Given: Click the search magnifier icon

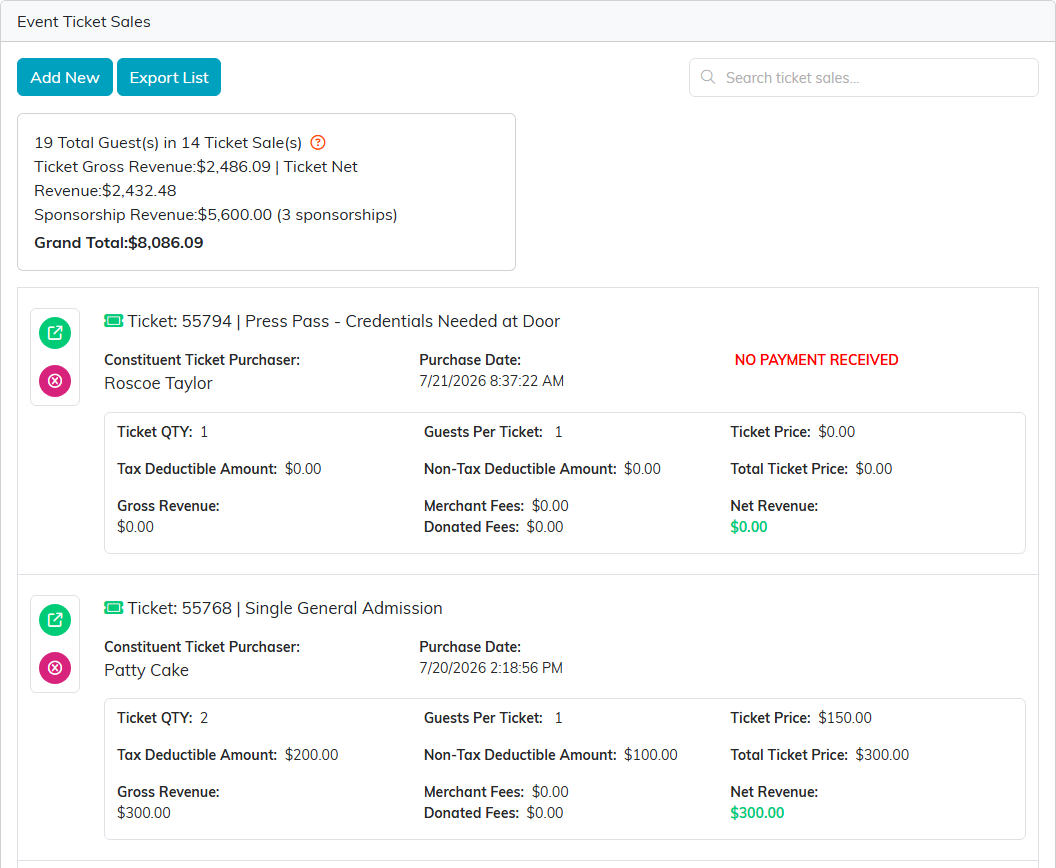Looking at the screenshot, I should 708,77.
